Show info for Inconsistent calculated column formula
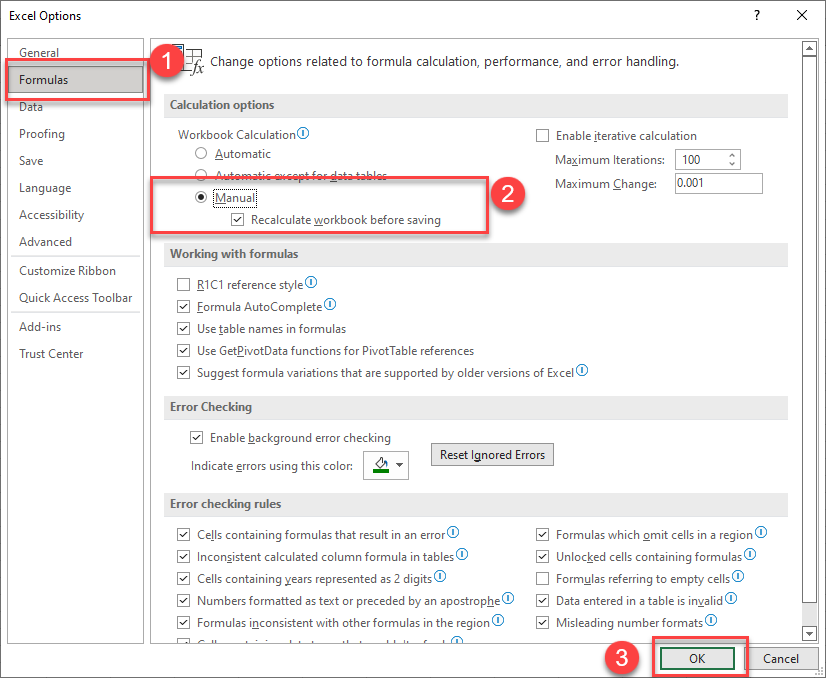 click(461, 555)
